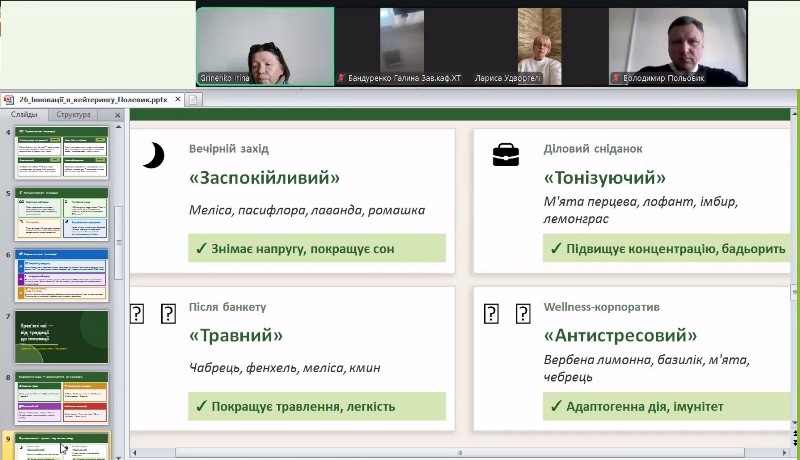Select slide 4 thumbnail
The image size is (800, 460).
tap(62, 152)
